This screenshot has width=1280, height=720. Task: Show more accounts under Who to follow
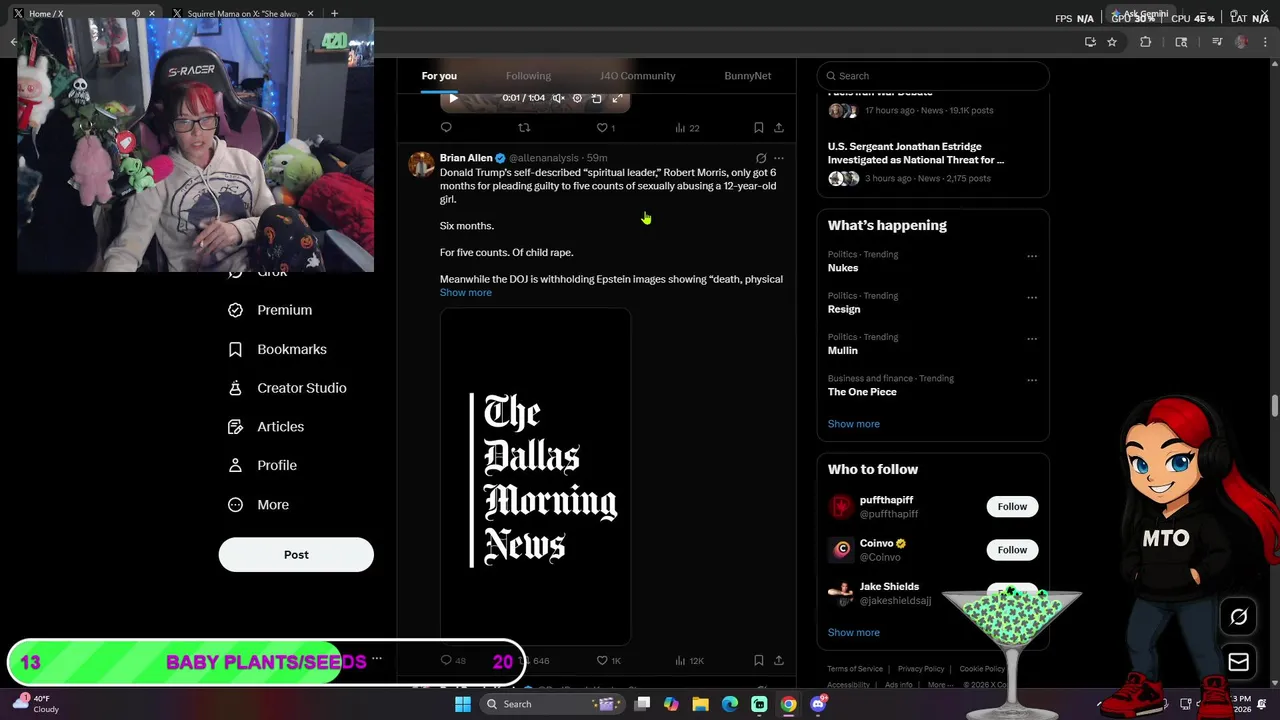coord(854,633)
